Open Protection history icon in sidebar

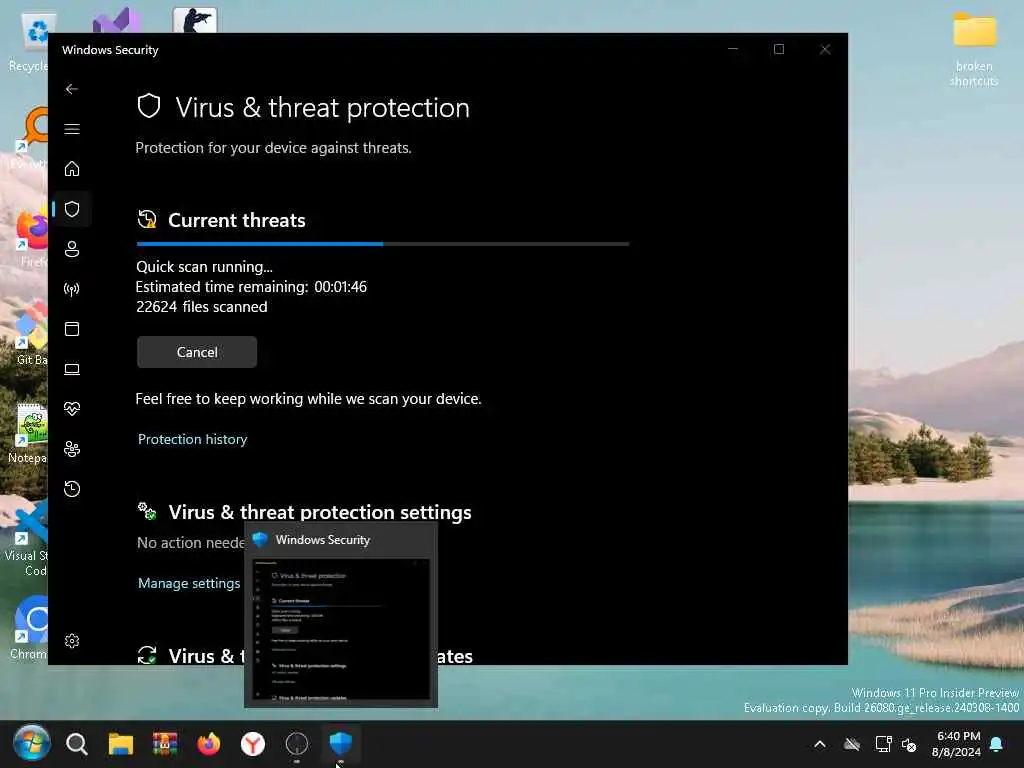pos(72,488)
